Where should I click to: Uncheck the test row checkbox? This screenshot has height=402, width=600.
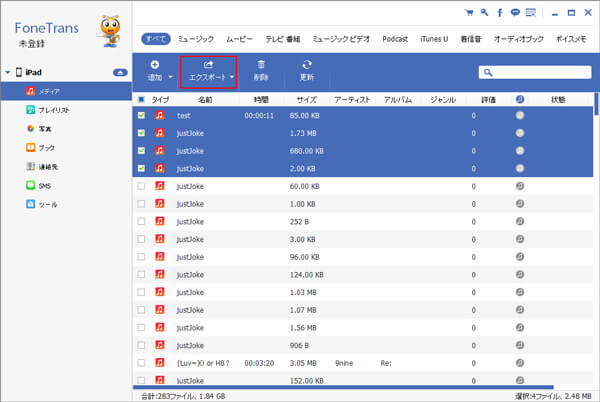pyautogui.click(x=141, y=115)
